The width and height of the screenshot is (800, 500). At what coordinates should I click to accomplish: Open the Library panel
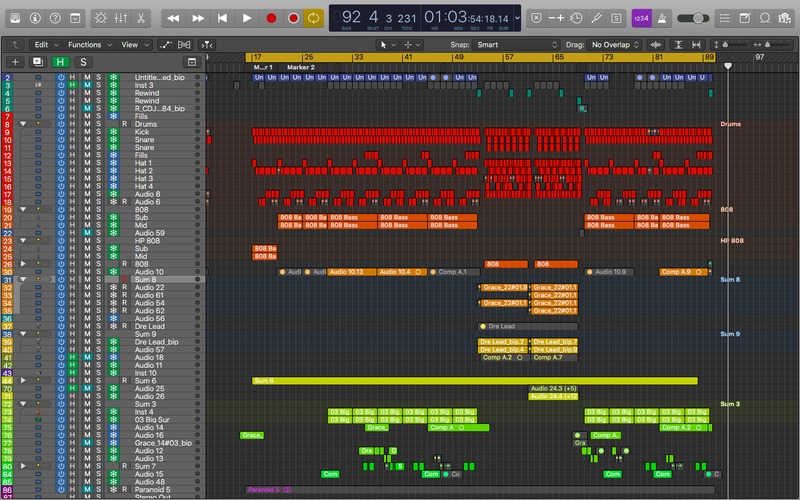point(14,18)
